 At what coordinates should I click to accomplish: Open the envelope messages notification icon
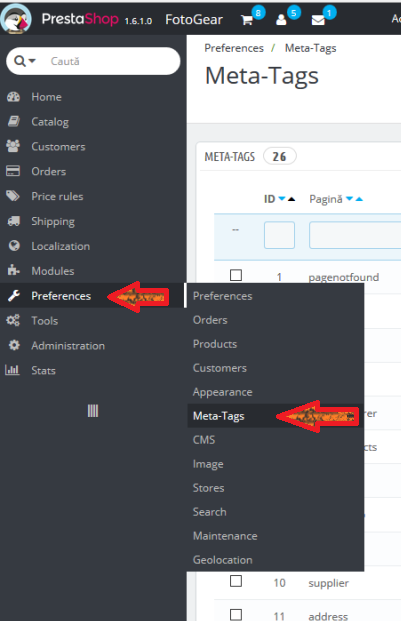pos(318,20)
